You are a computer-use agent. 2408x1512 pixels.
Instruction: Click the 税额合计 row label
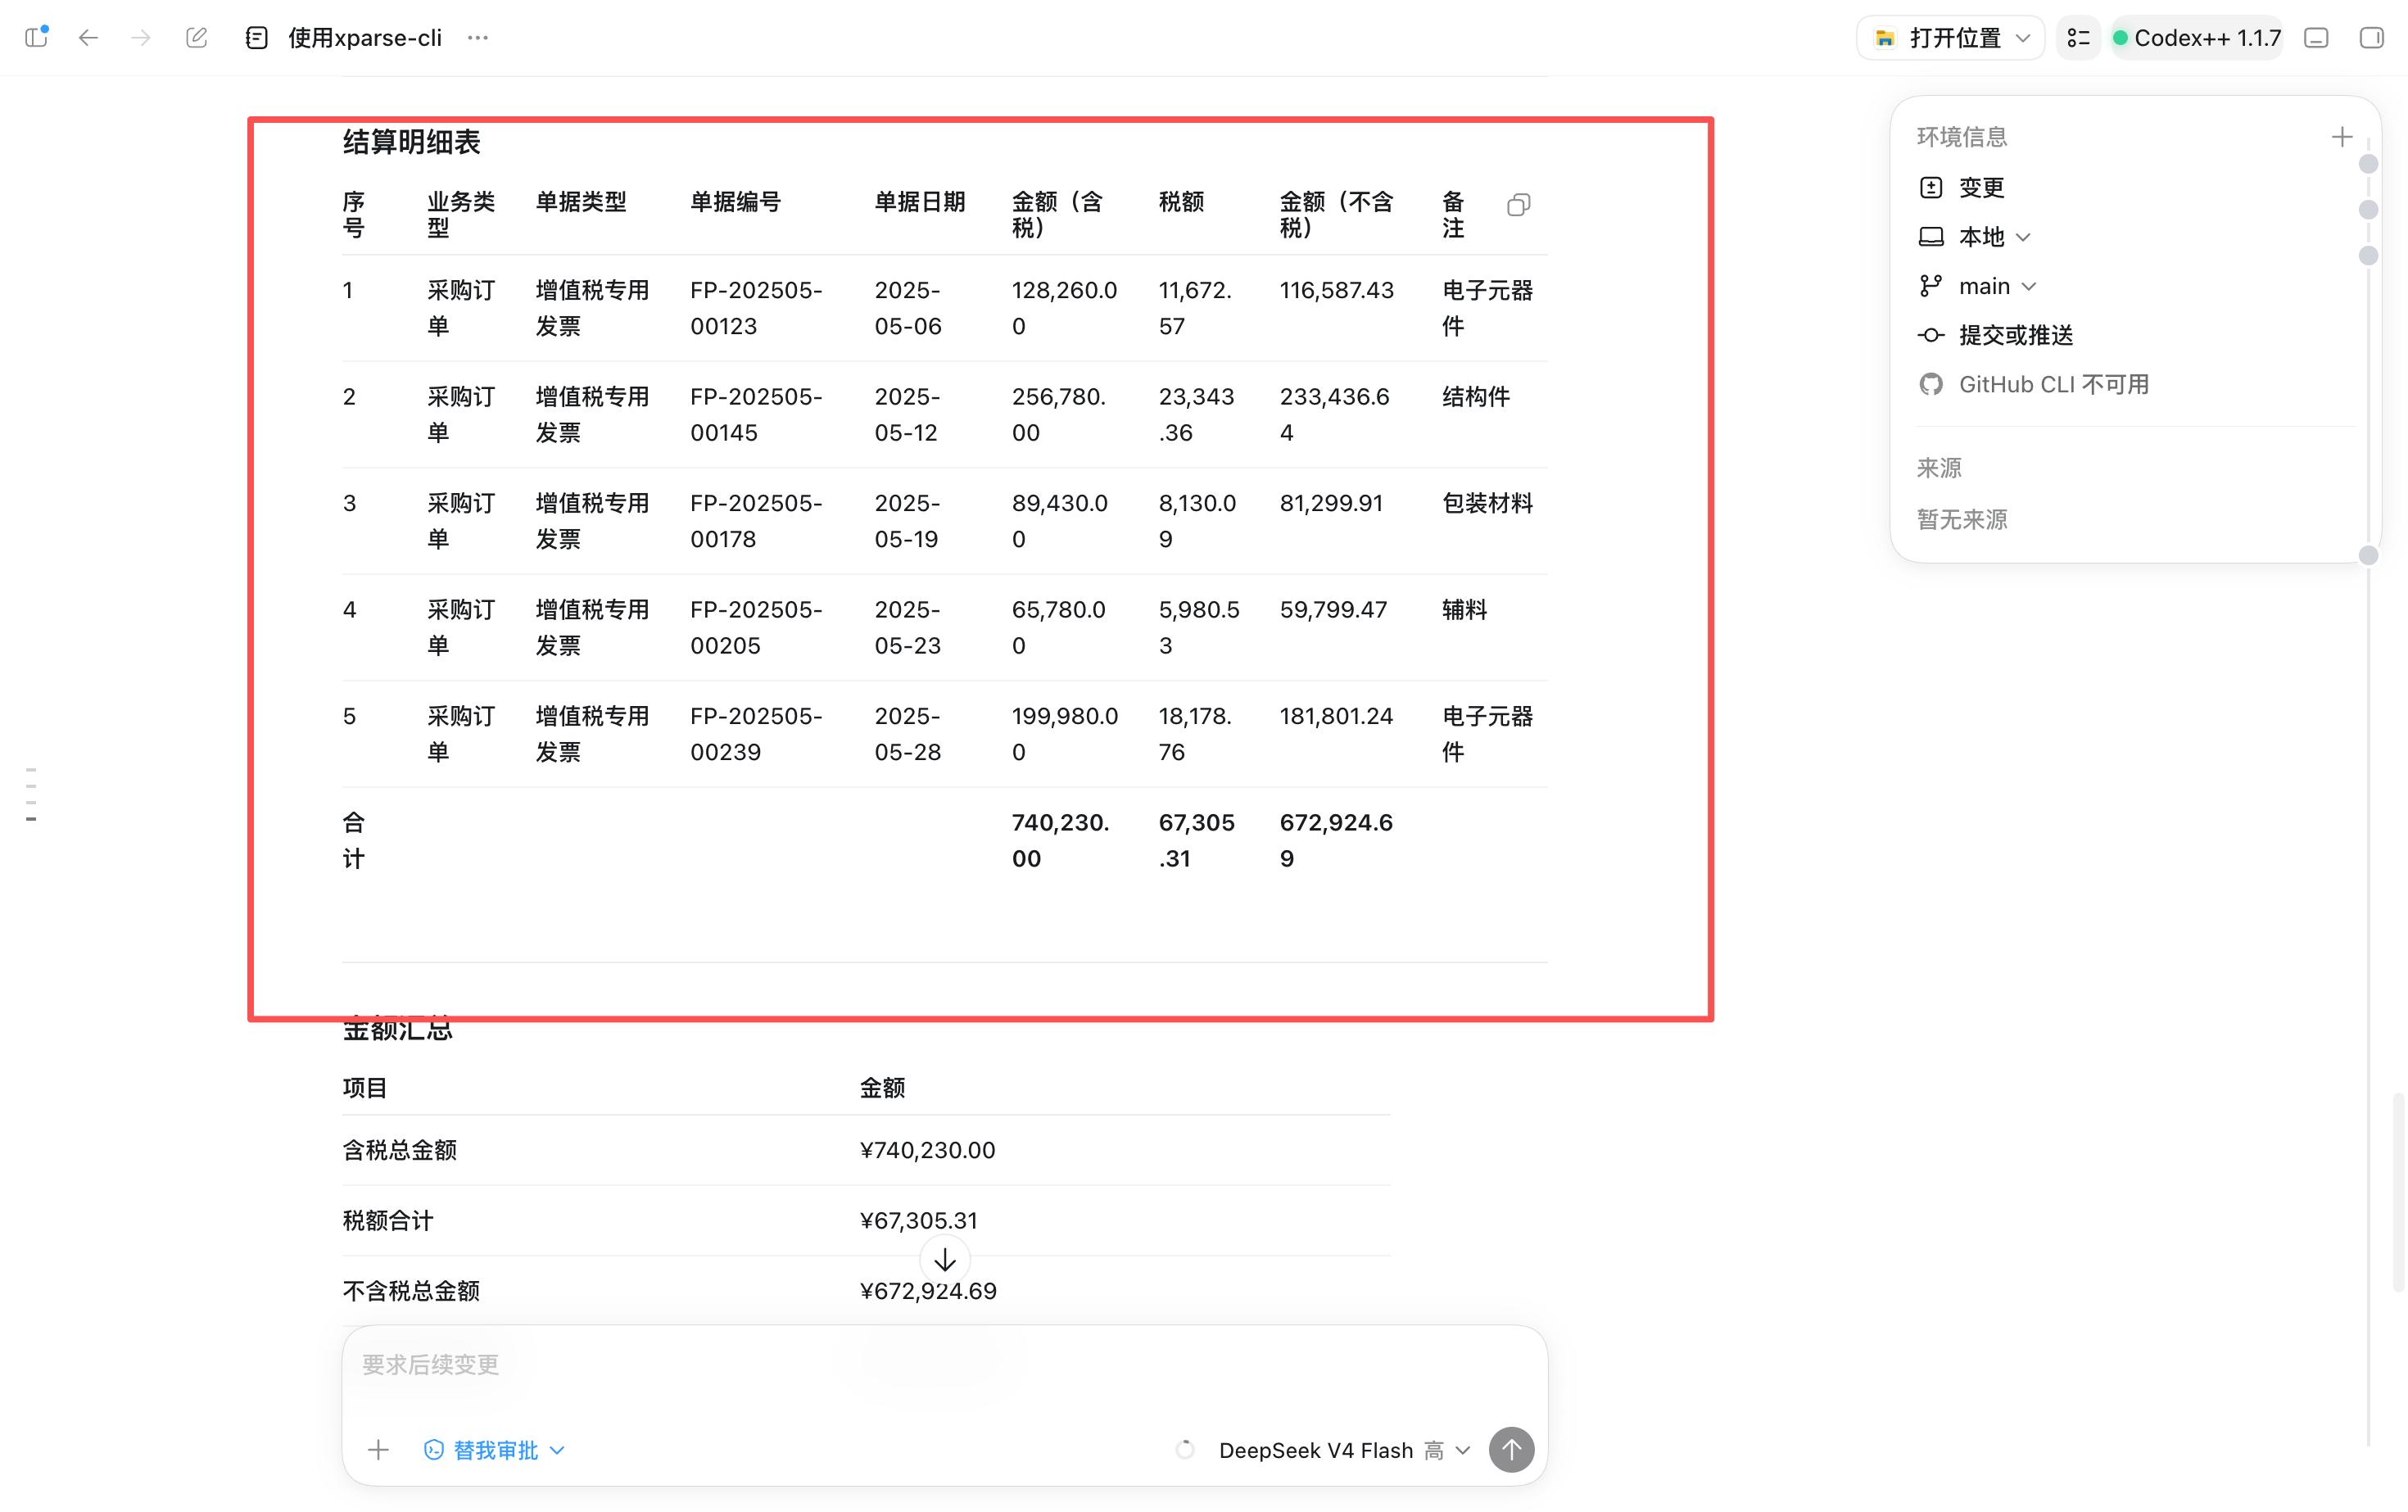pos(388,1220)
